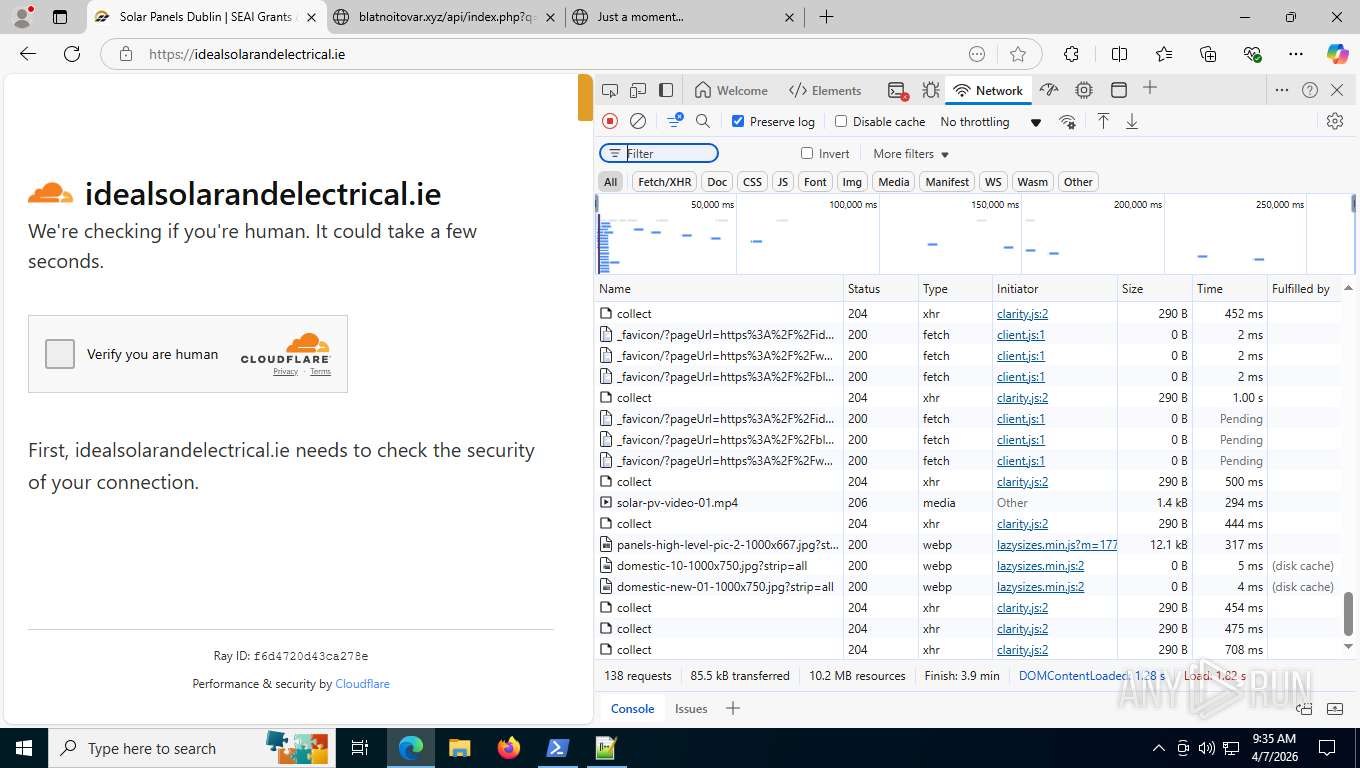Uncheck the Preserve log checkbox

pyautogui.click(x=738, y=121)
